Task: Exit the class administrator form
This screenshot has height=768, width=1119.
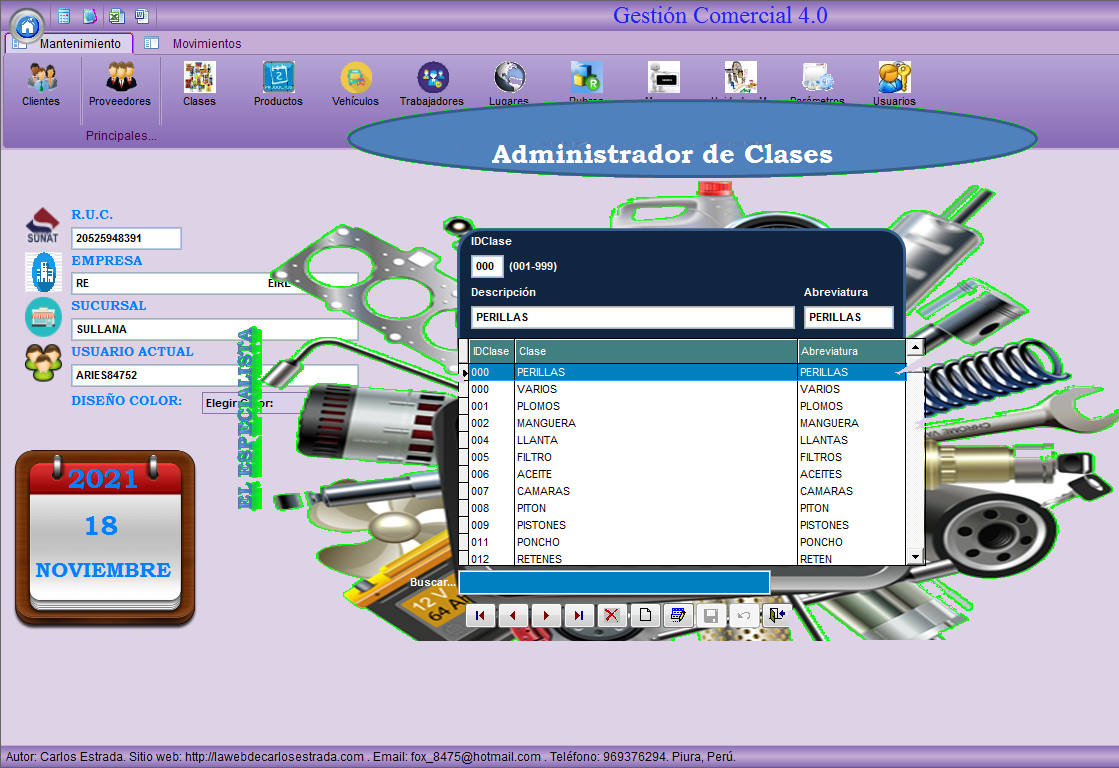Action: click(x=775, y=616)
